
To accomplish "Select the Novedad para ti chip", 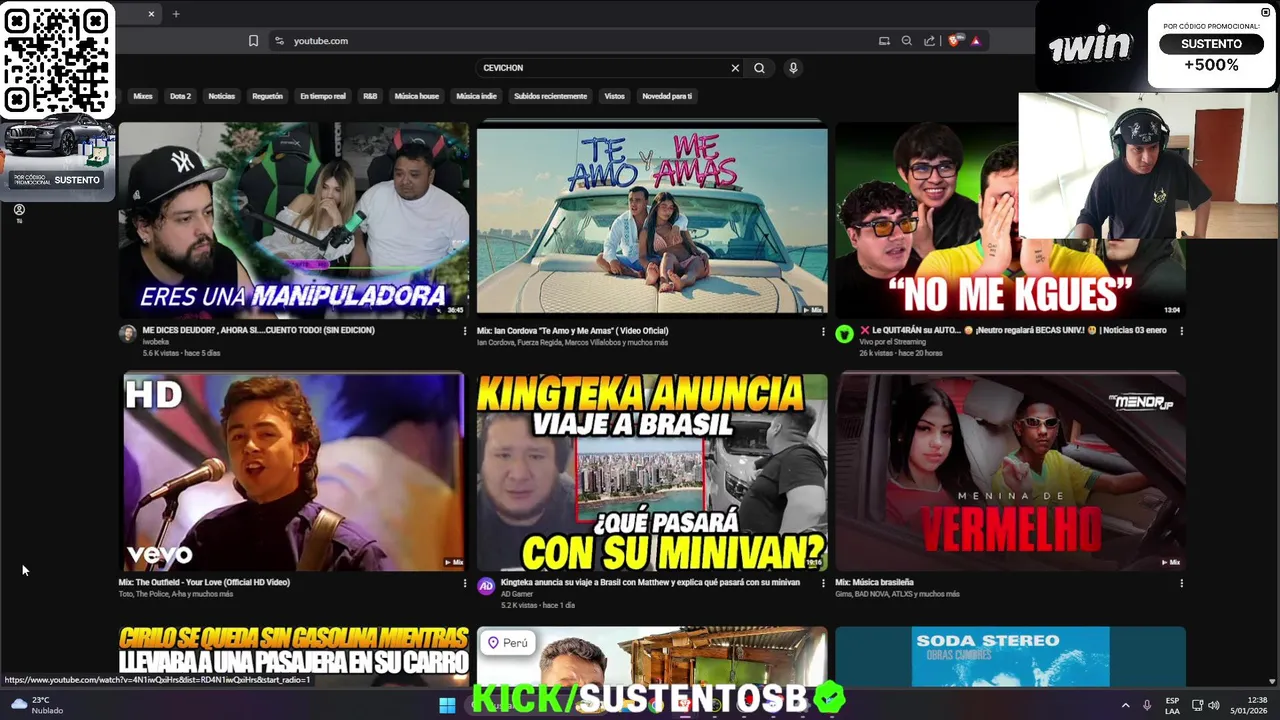I will [667, 96].
